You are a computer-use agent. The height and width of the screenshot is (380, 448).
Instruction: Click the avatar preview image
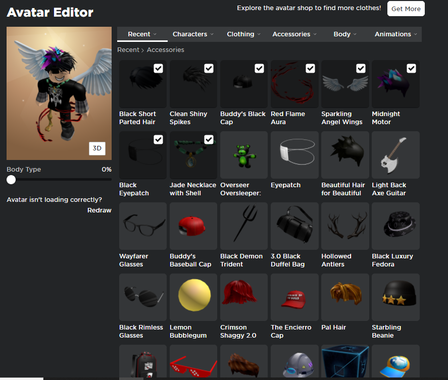pos(59,93)
